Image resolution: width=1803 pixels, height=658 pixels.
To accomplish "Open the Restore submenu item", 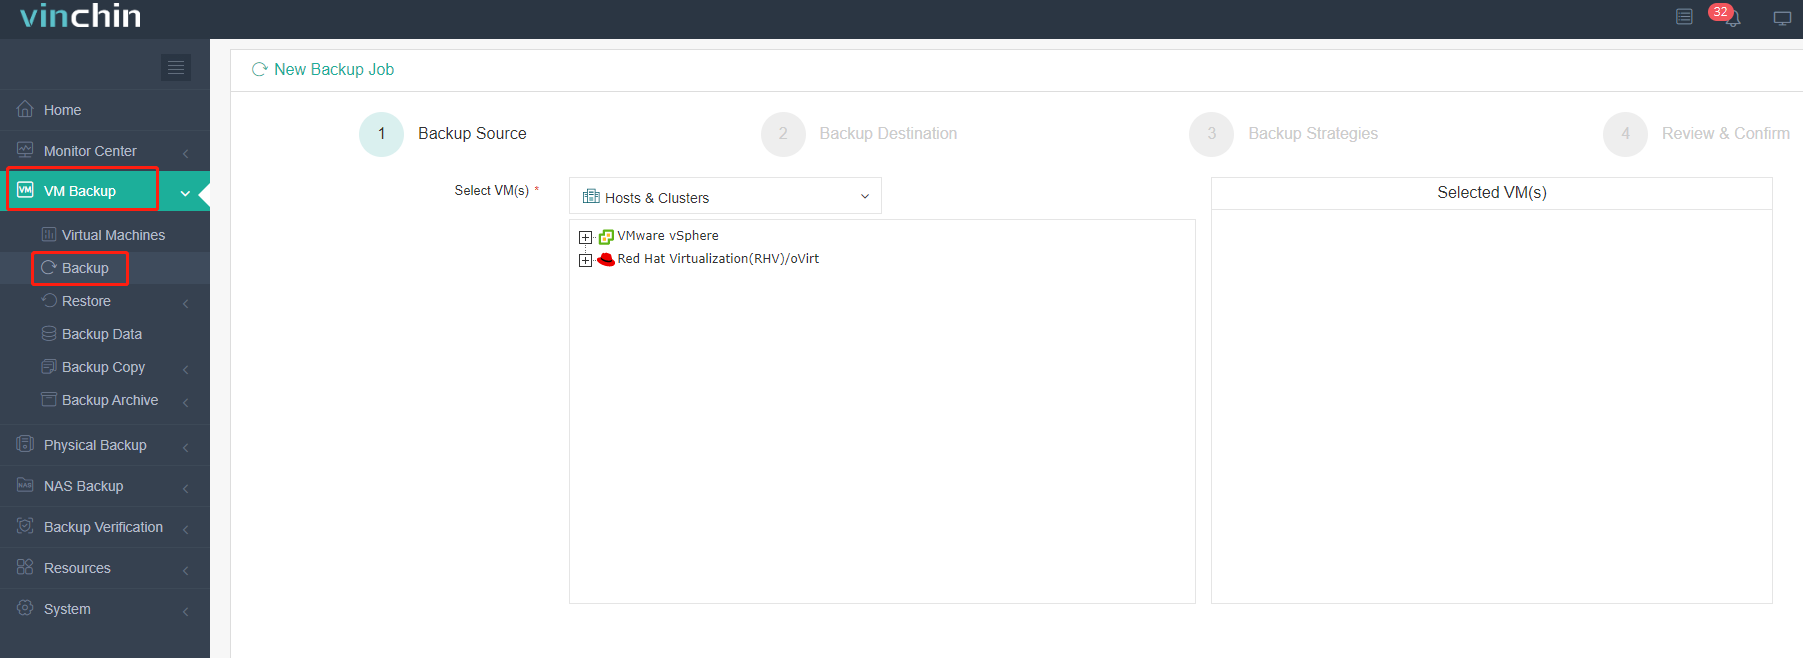I will [x=105, y=301].
